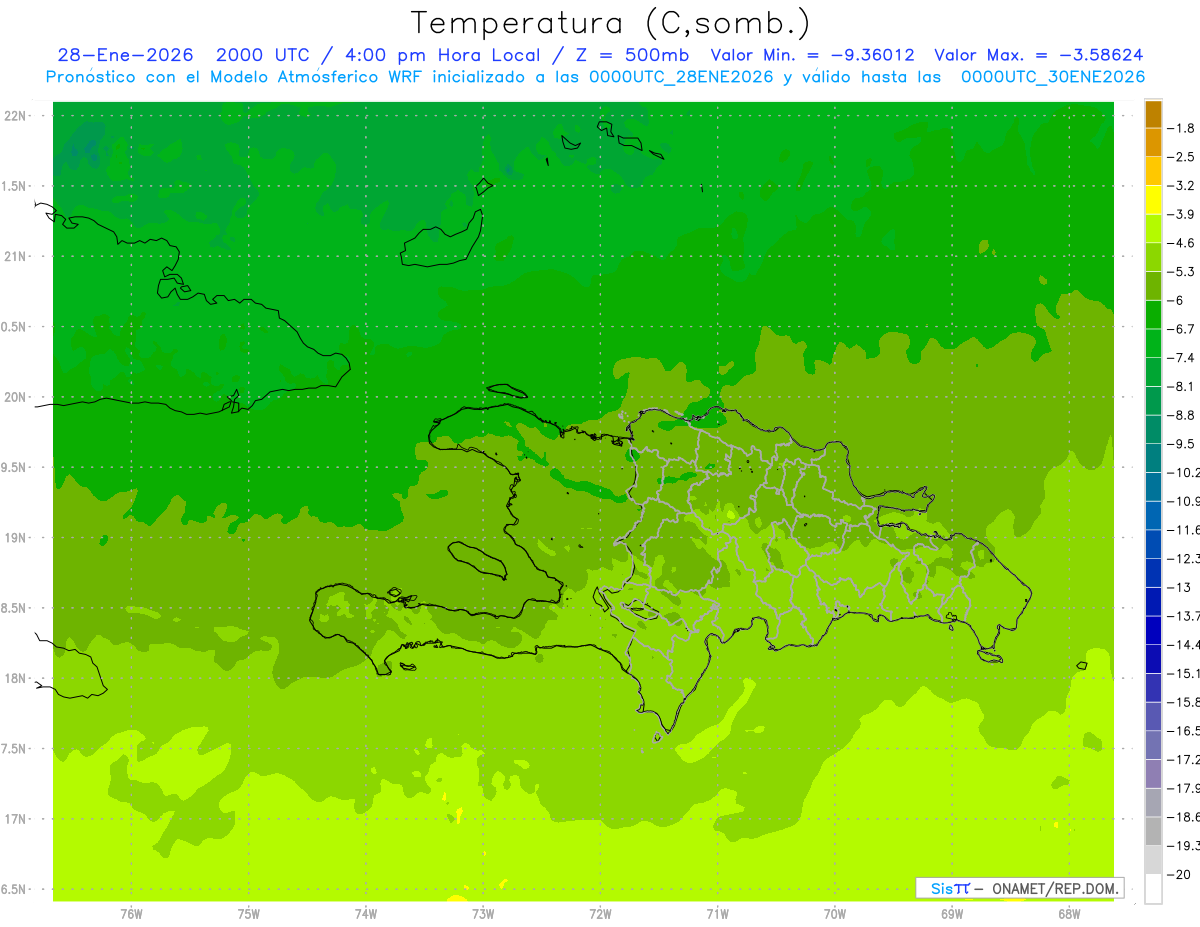Click the '69W' longitude label
Image resolution: width=1200 pixels, height=927 pixels.
coord(952,914)
